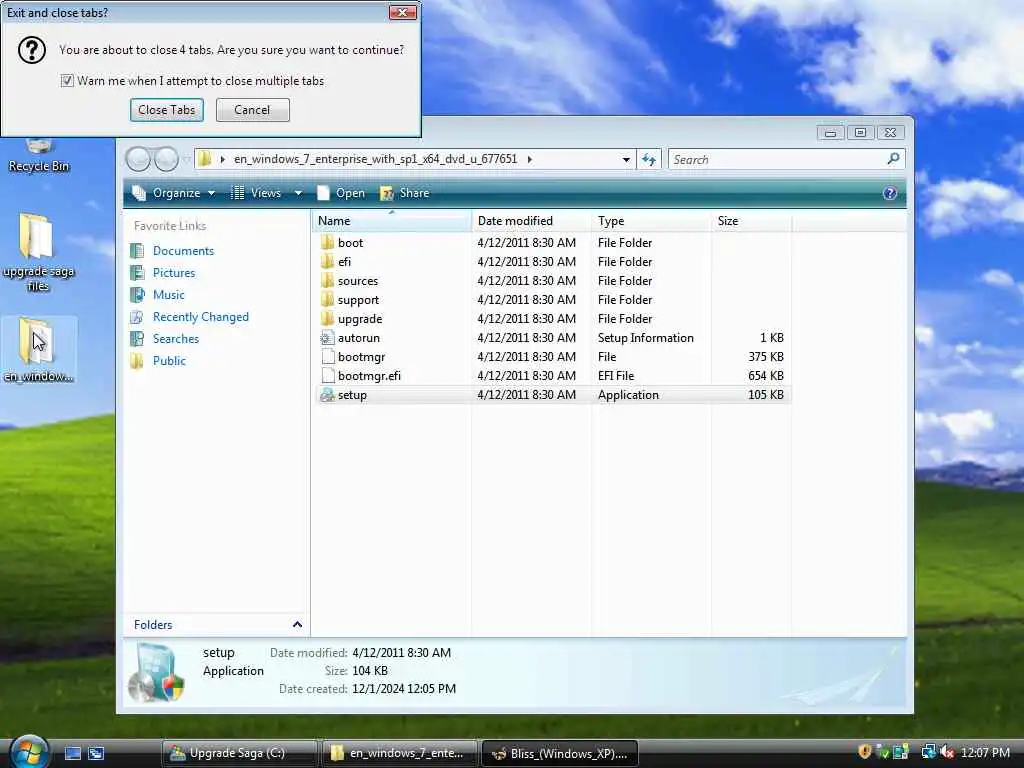Cancel the Exit and close tabs dialog

(x=252, y=110)
